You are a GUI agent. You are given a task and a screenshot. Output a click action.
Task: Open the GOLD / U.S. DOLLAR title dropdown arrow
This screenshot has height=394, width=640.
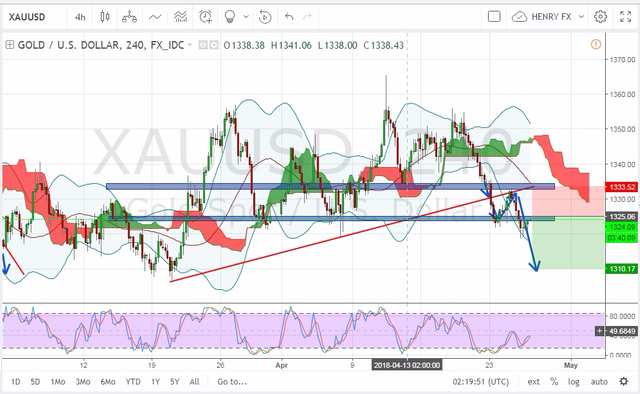[x=190, y=45]
